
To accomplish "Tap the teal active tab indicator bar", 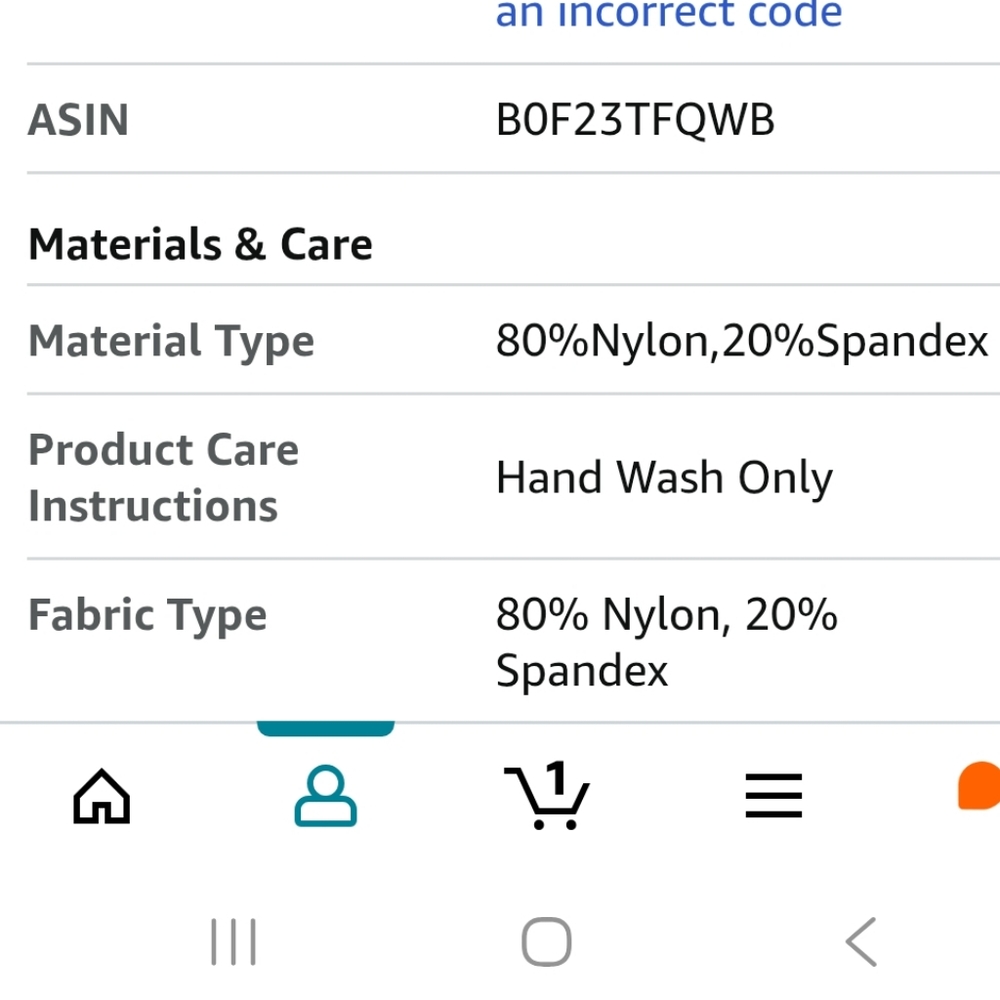I will tap(325, 728).
